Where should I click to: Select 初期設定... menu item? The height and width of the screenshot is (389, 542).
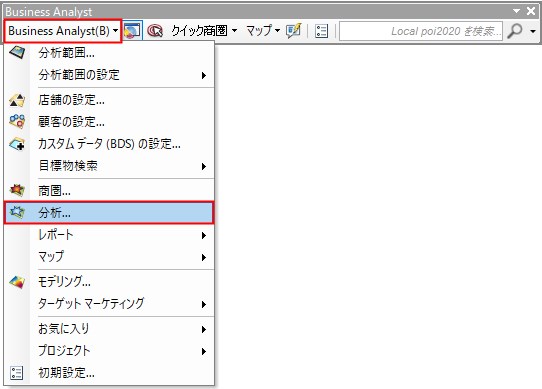[109, 373]
